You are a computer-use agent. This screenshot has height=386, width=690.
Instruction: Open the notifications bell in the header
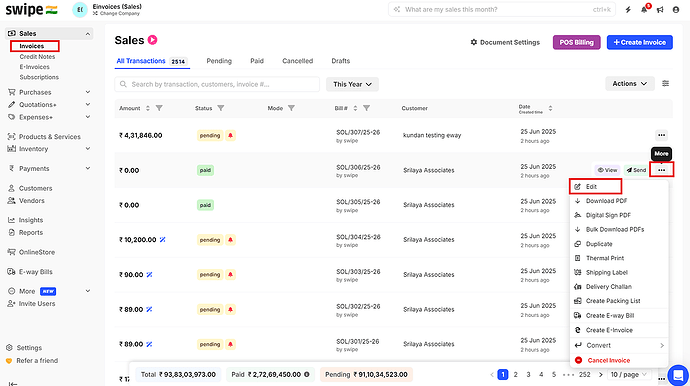[644, 10]
